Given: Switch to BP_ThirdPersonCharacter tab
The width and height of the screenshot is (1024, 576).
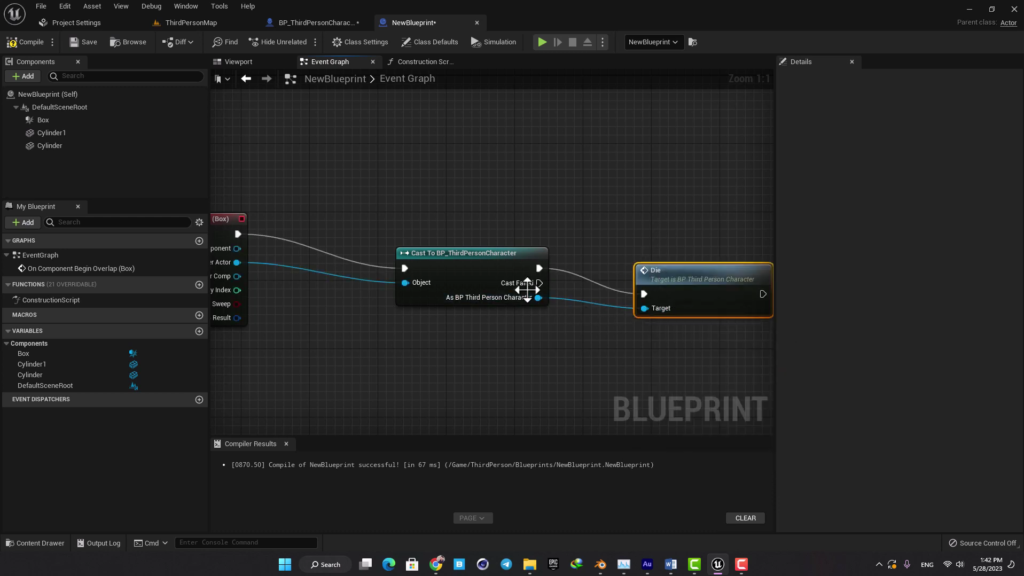Looking at the screenshot, I should pyautogui.click(x=318, y=22).
